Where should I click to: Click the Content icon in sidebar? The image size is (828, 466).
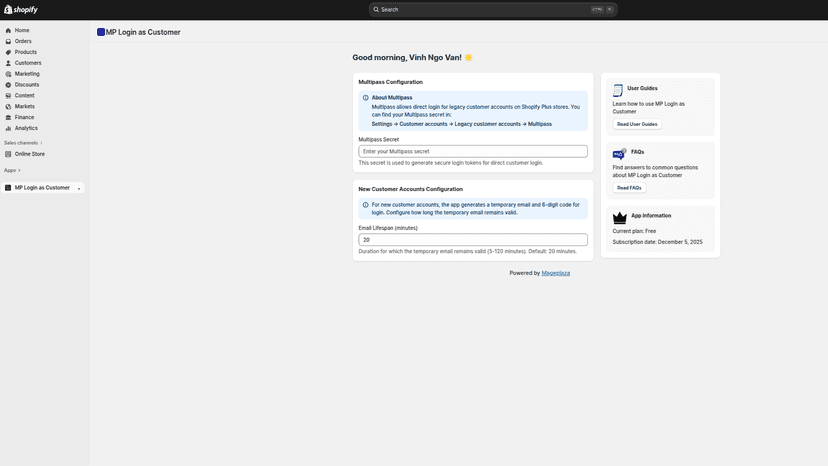pos(8,96)
